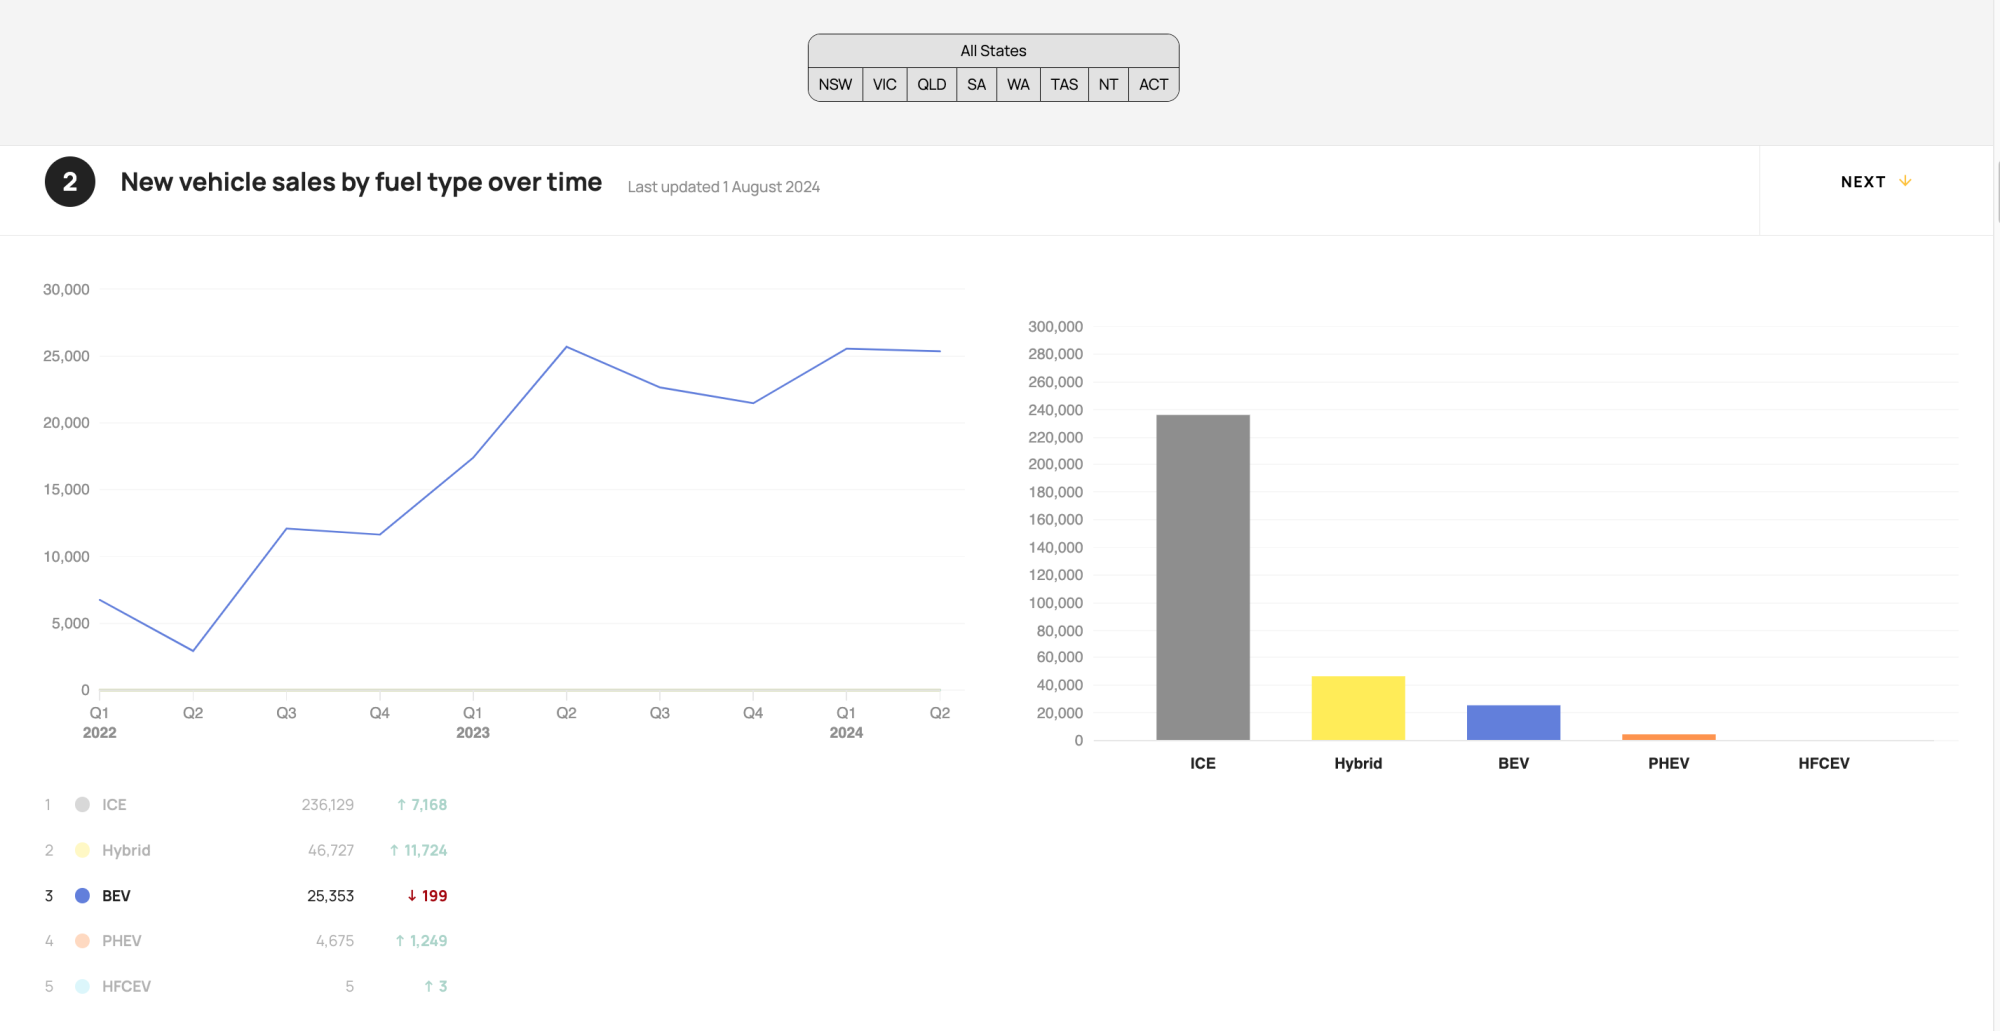Click the yellow Hybrid legend dot
This screenshot has height=1031, width=2000.
click(83, 850)
